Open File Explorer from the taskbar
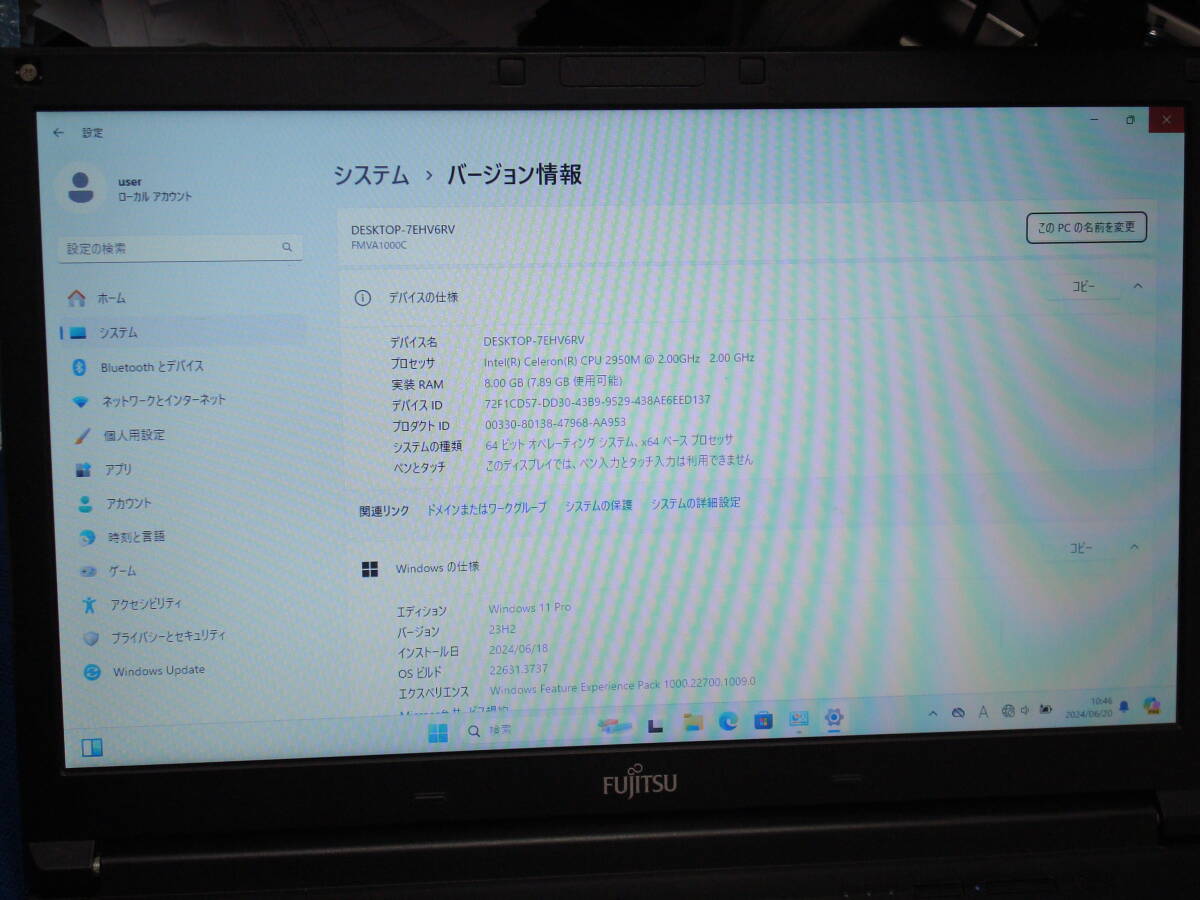Screen dimensions: 1200x900 [693, 722]
